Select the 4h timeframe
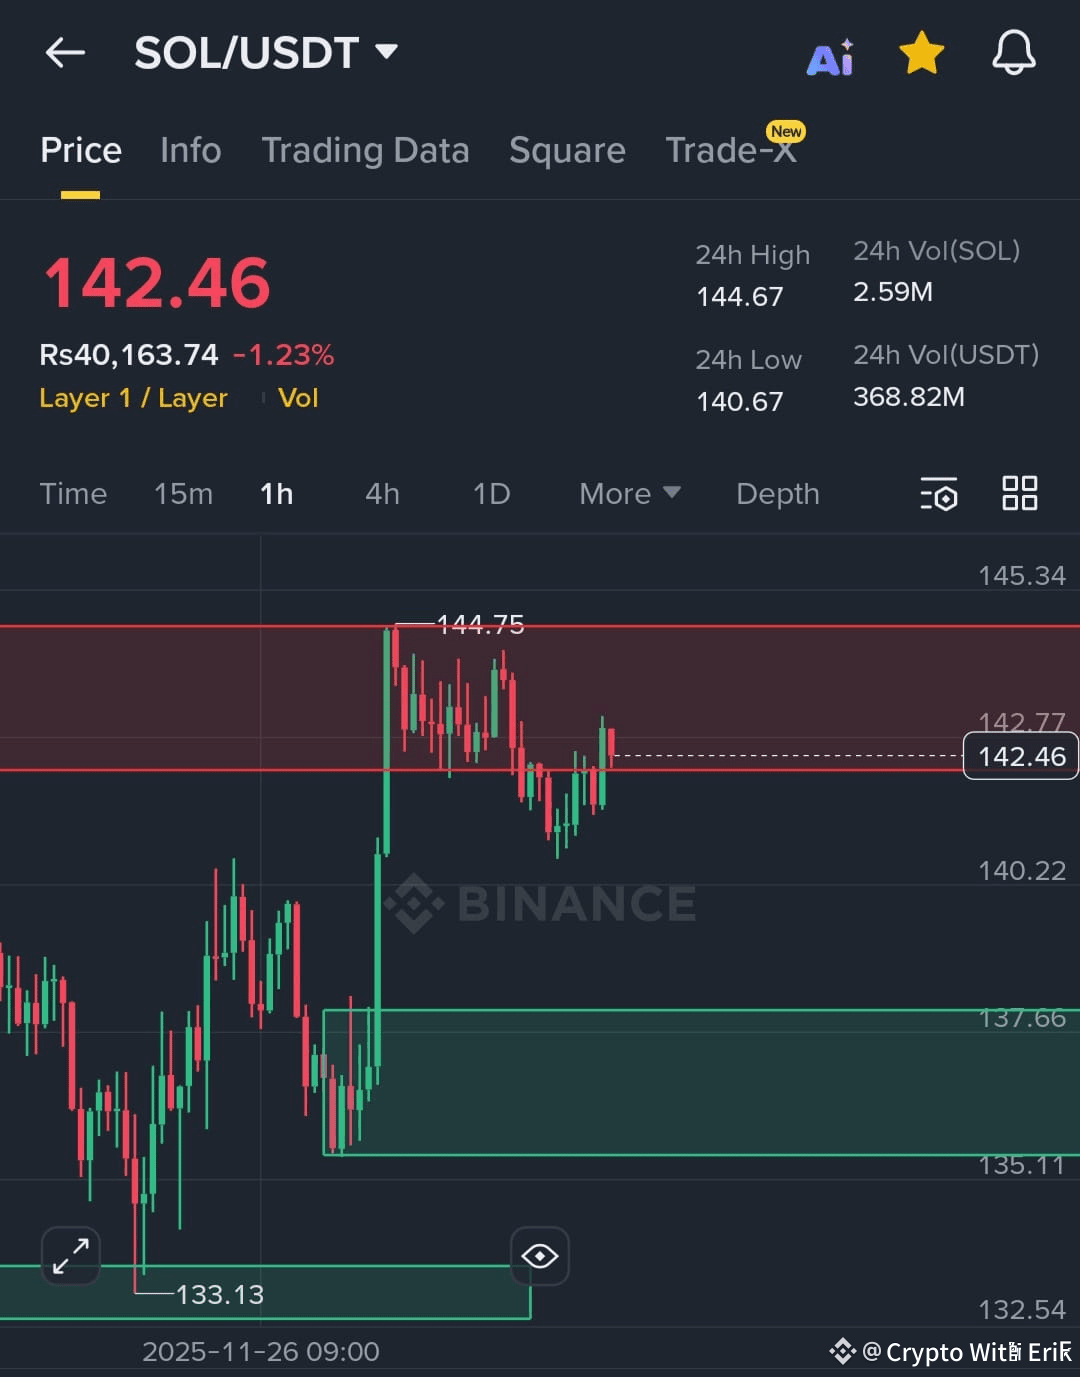This screenshot has width=1080, height=1377. (382, 494)
